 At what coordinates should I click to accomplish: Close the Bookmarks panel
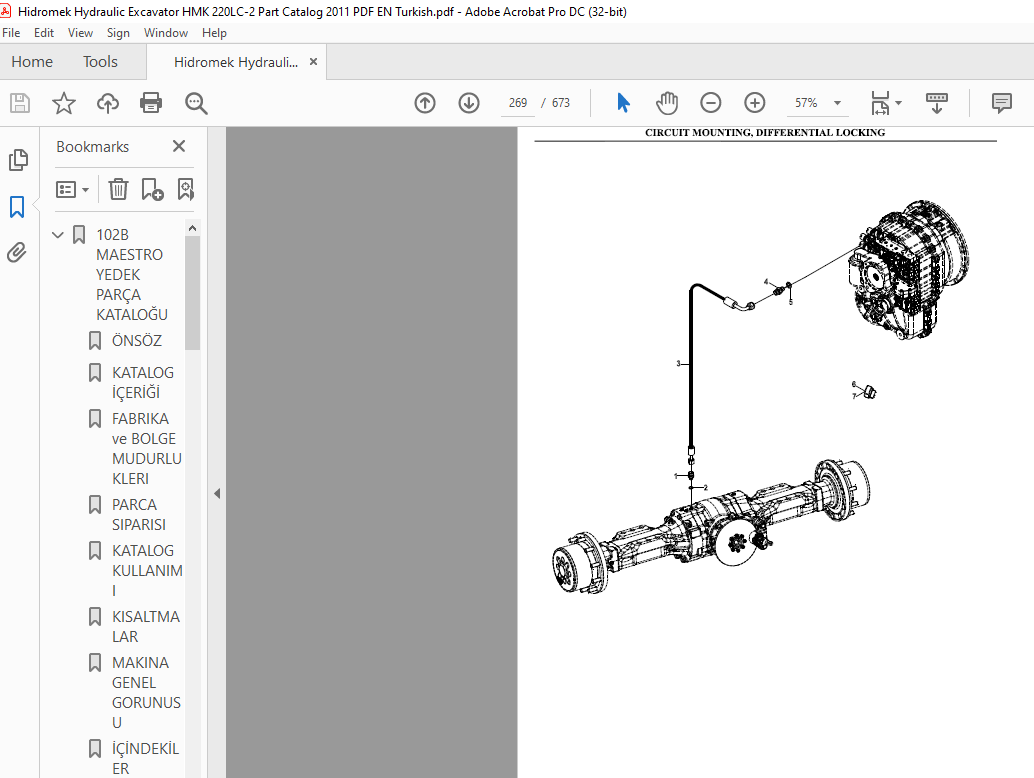coord(179,146)
